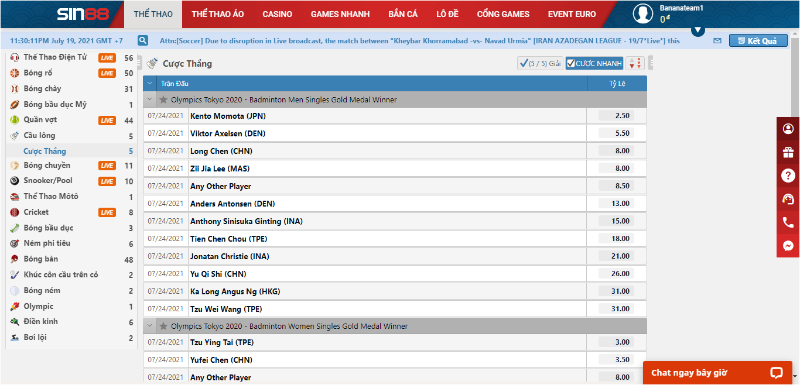Click the handball icon in sidebar
Viewport: 800px width, 385px height.
(x=15, y=291)
